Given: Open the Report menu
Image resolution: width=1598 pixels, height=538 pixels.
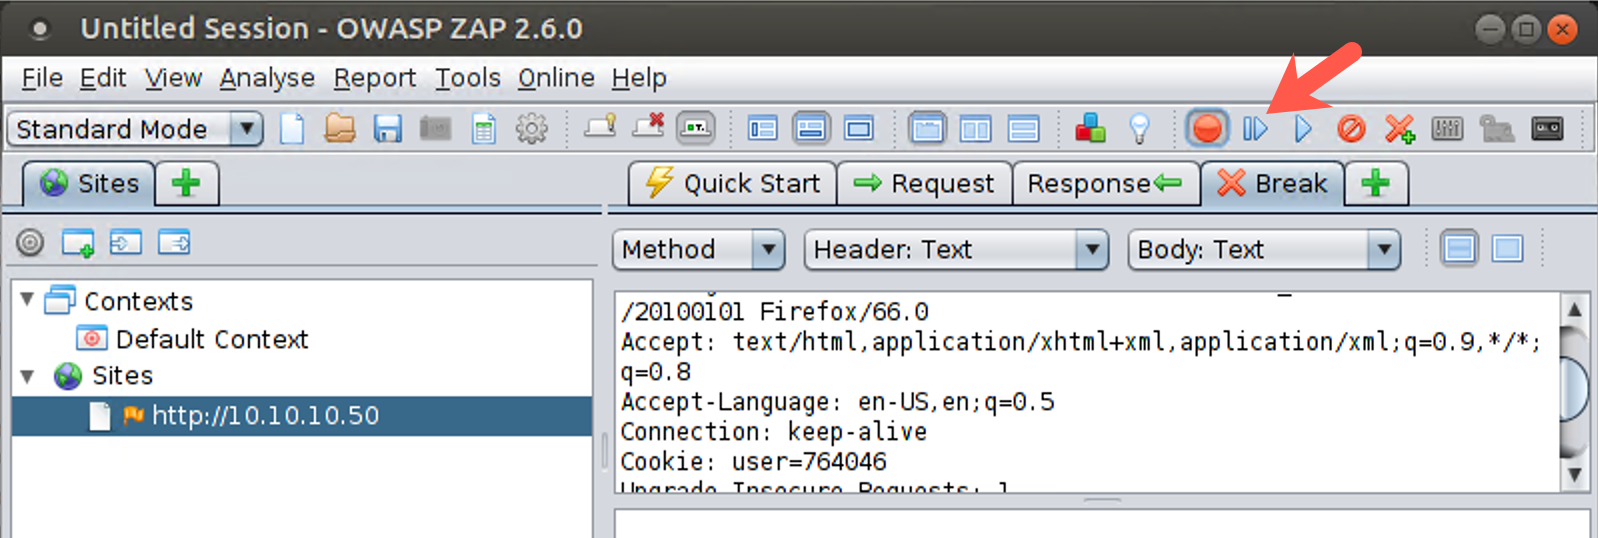Looking at the screenshot, I should point(375,78).
